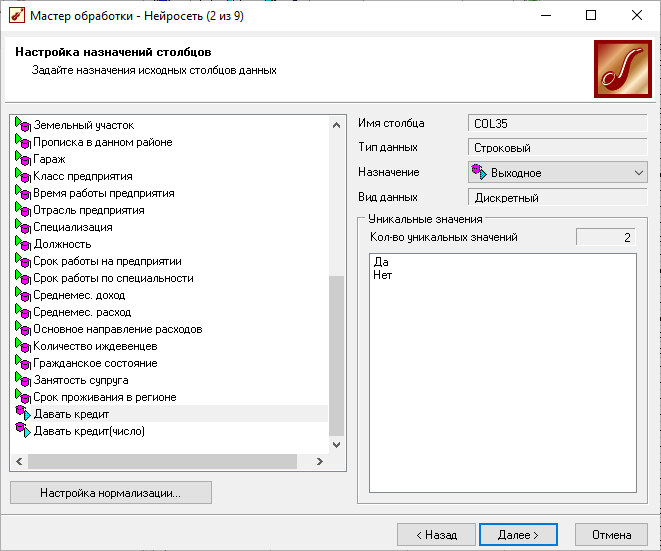The image size is (661, 551).
Task: Click the vertical scrollbar thumb of column list
Action: 336,356
